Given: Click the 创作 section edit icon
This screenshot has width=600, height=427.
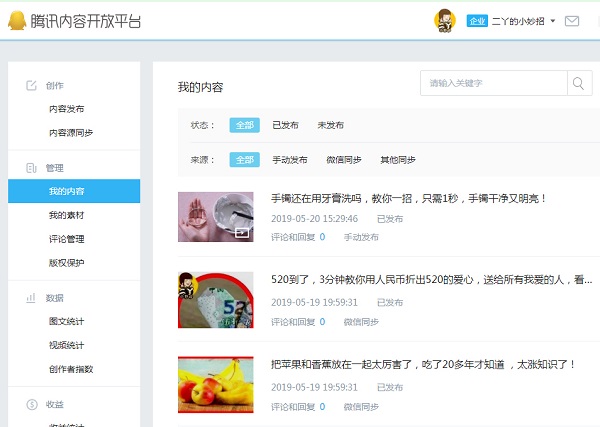Looking at the screenshot, I should click(31, 85).
